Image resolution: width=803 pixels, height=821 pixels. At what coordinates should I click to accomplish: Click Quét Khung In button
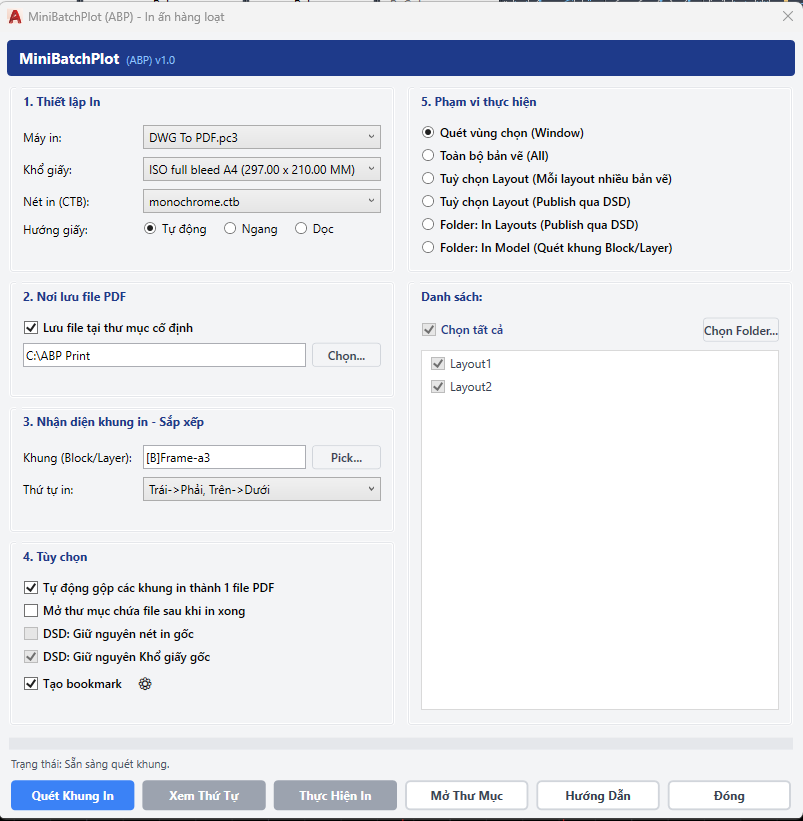tap(73, 795)
